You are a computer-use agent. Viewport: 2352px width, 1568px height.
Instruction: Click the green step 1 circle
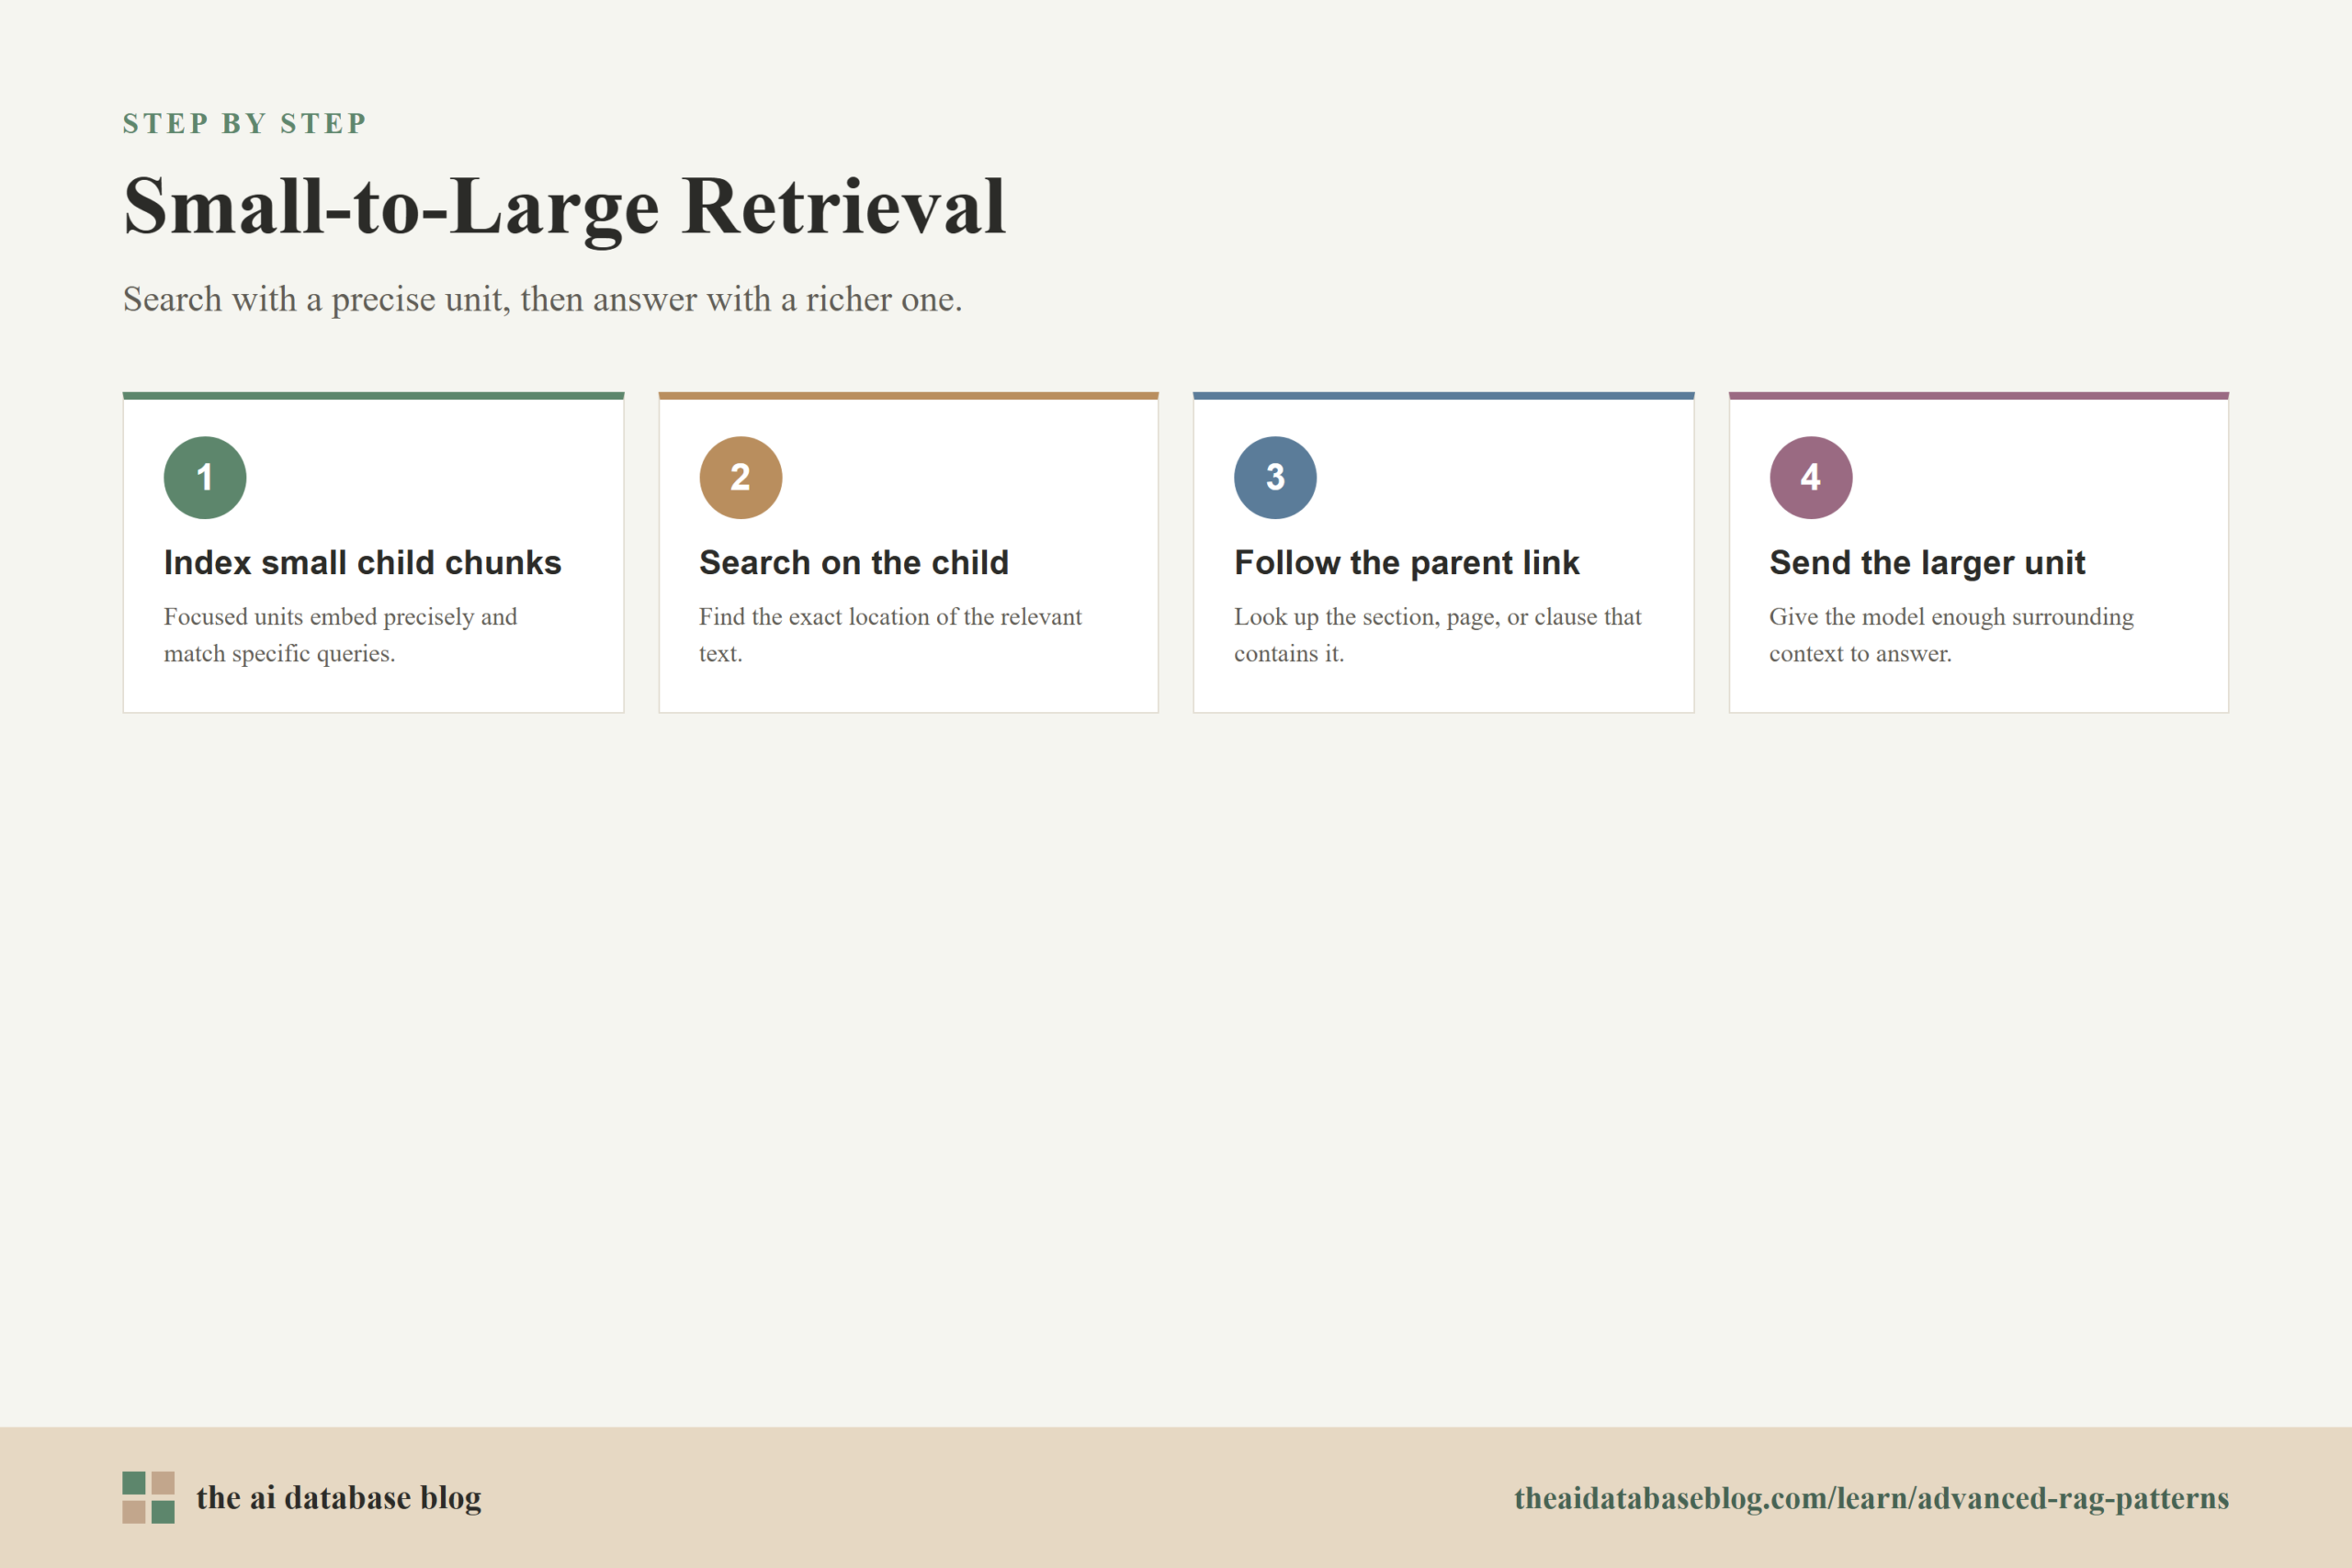[205, 477]
